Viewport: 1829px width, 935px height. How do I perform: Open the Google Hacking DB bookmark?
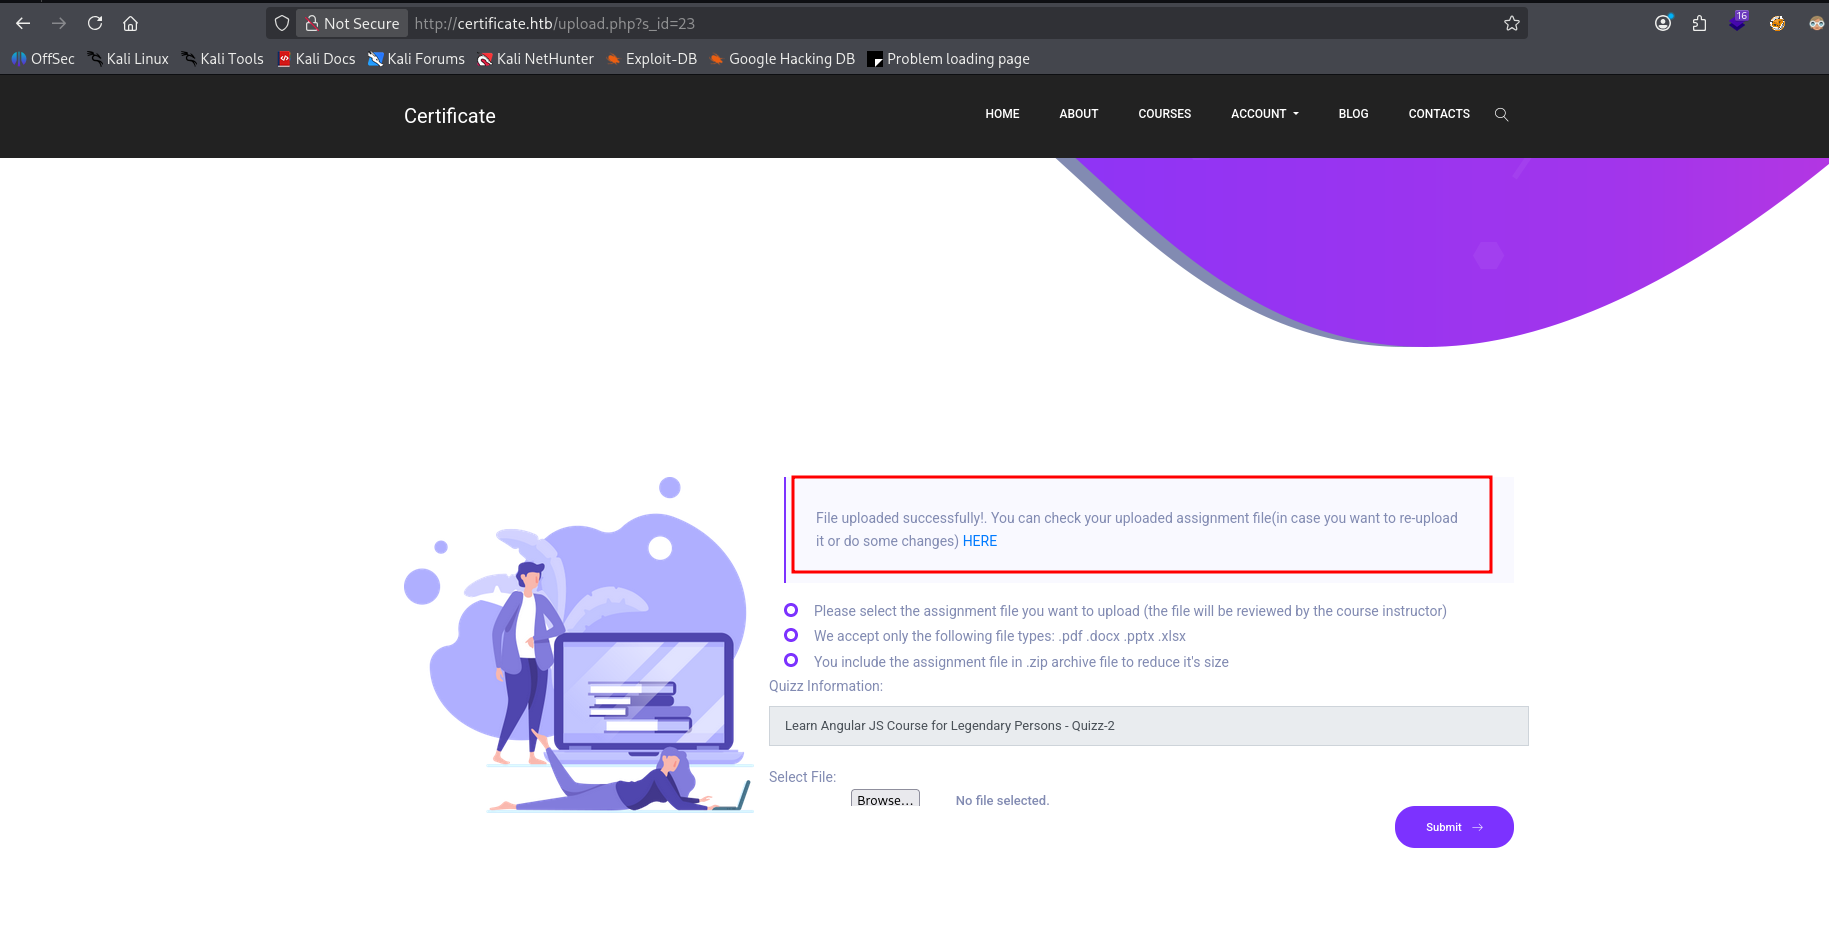[x=782, y=59]
